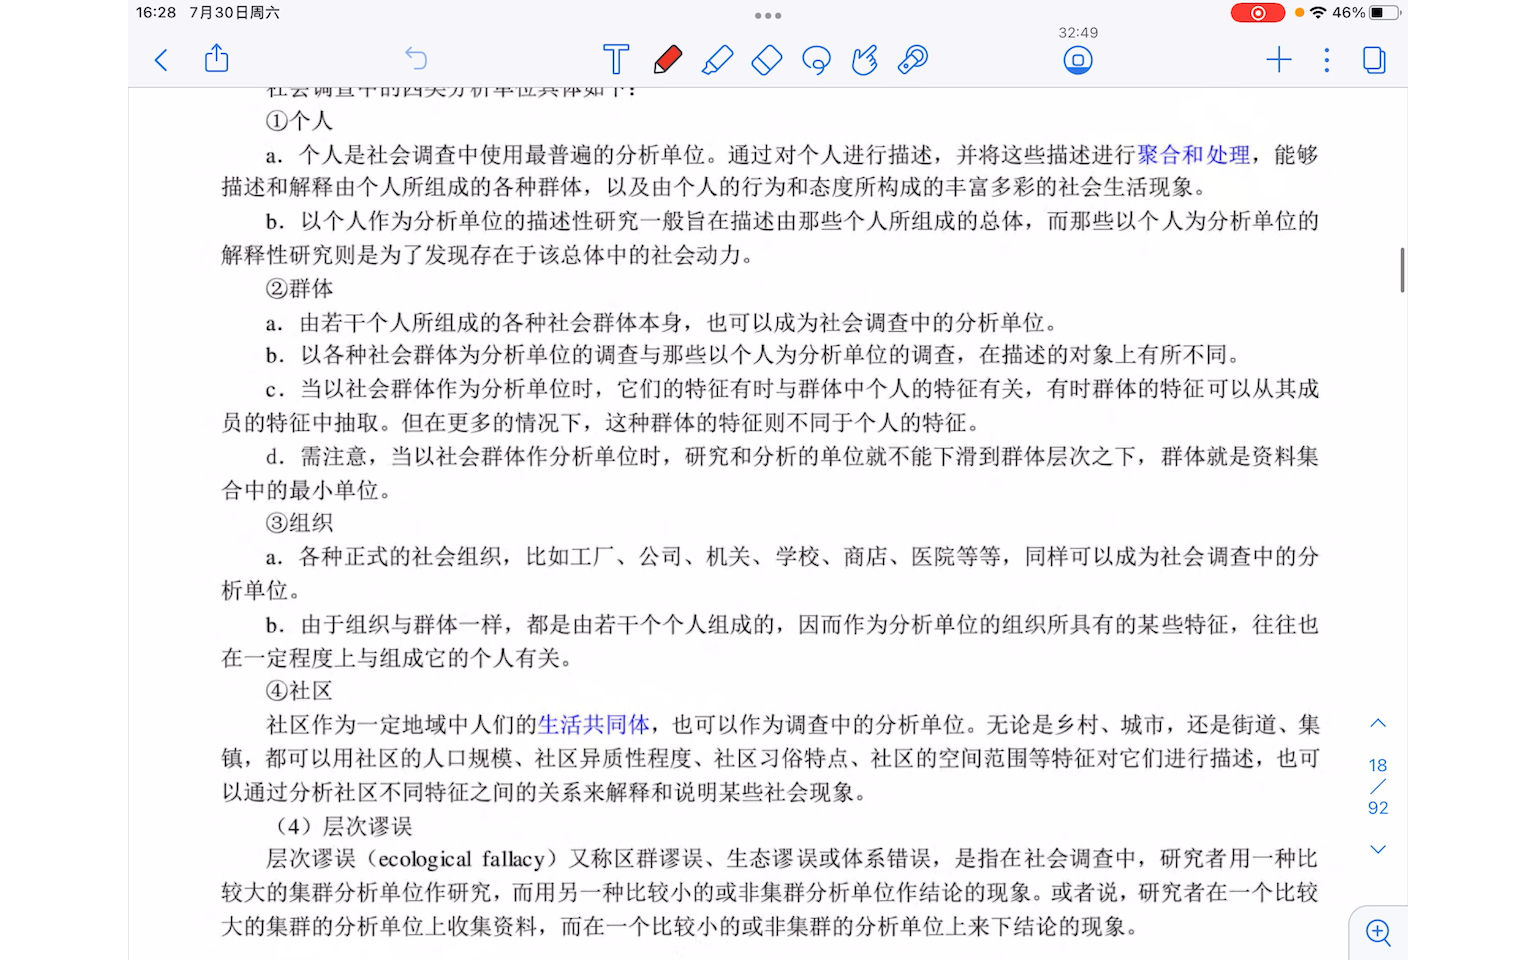Stop the screen recording indicator
This screenshot has height=960, width=1536.
coord(1078,59)
